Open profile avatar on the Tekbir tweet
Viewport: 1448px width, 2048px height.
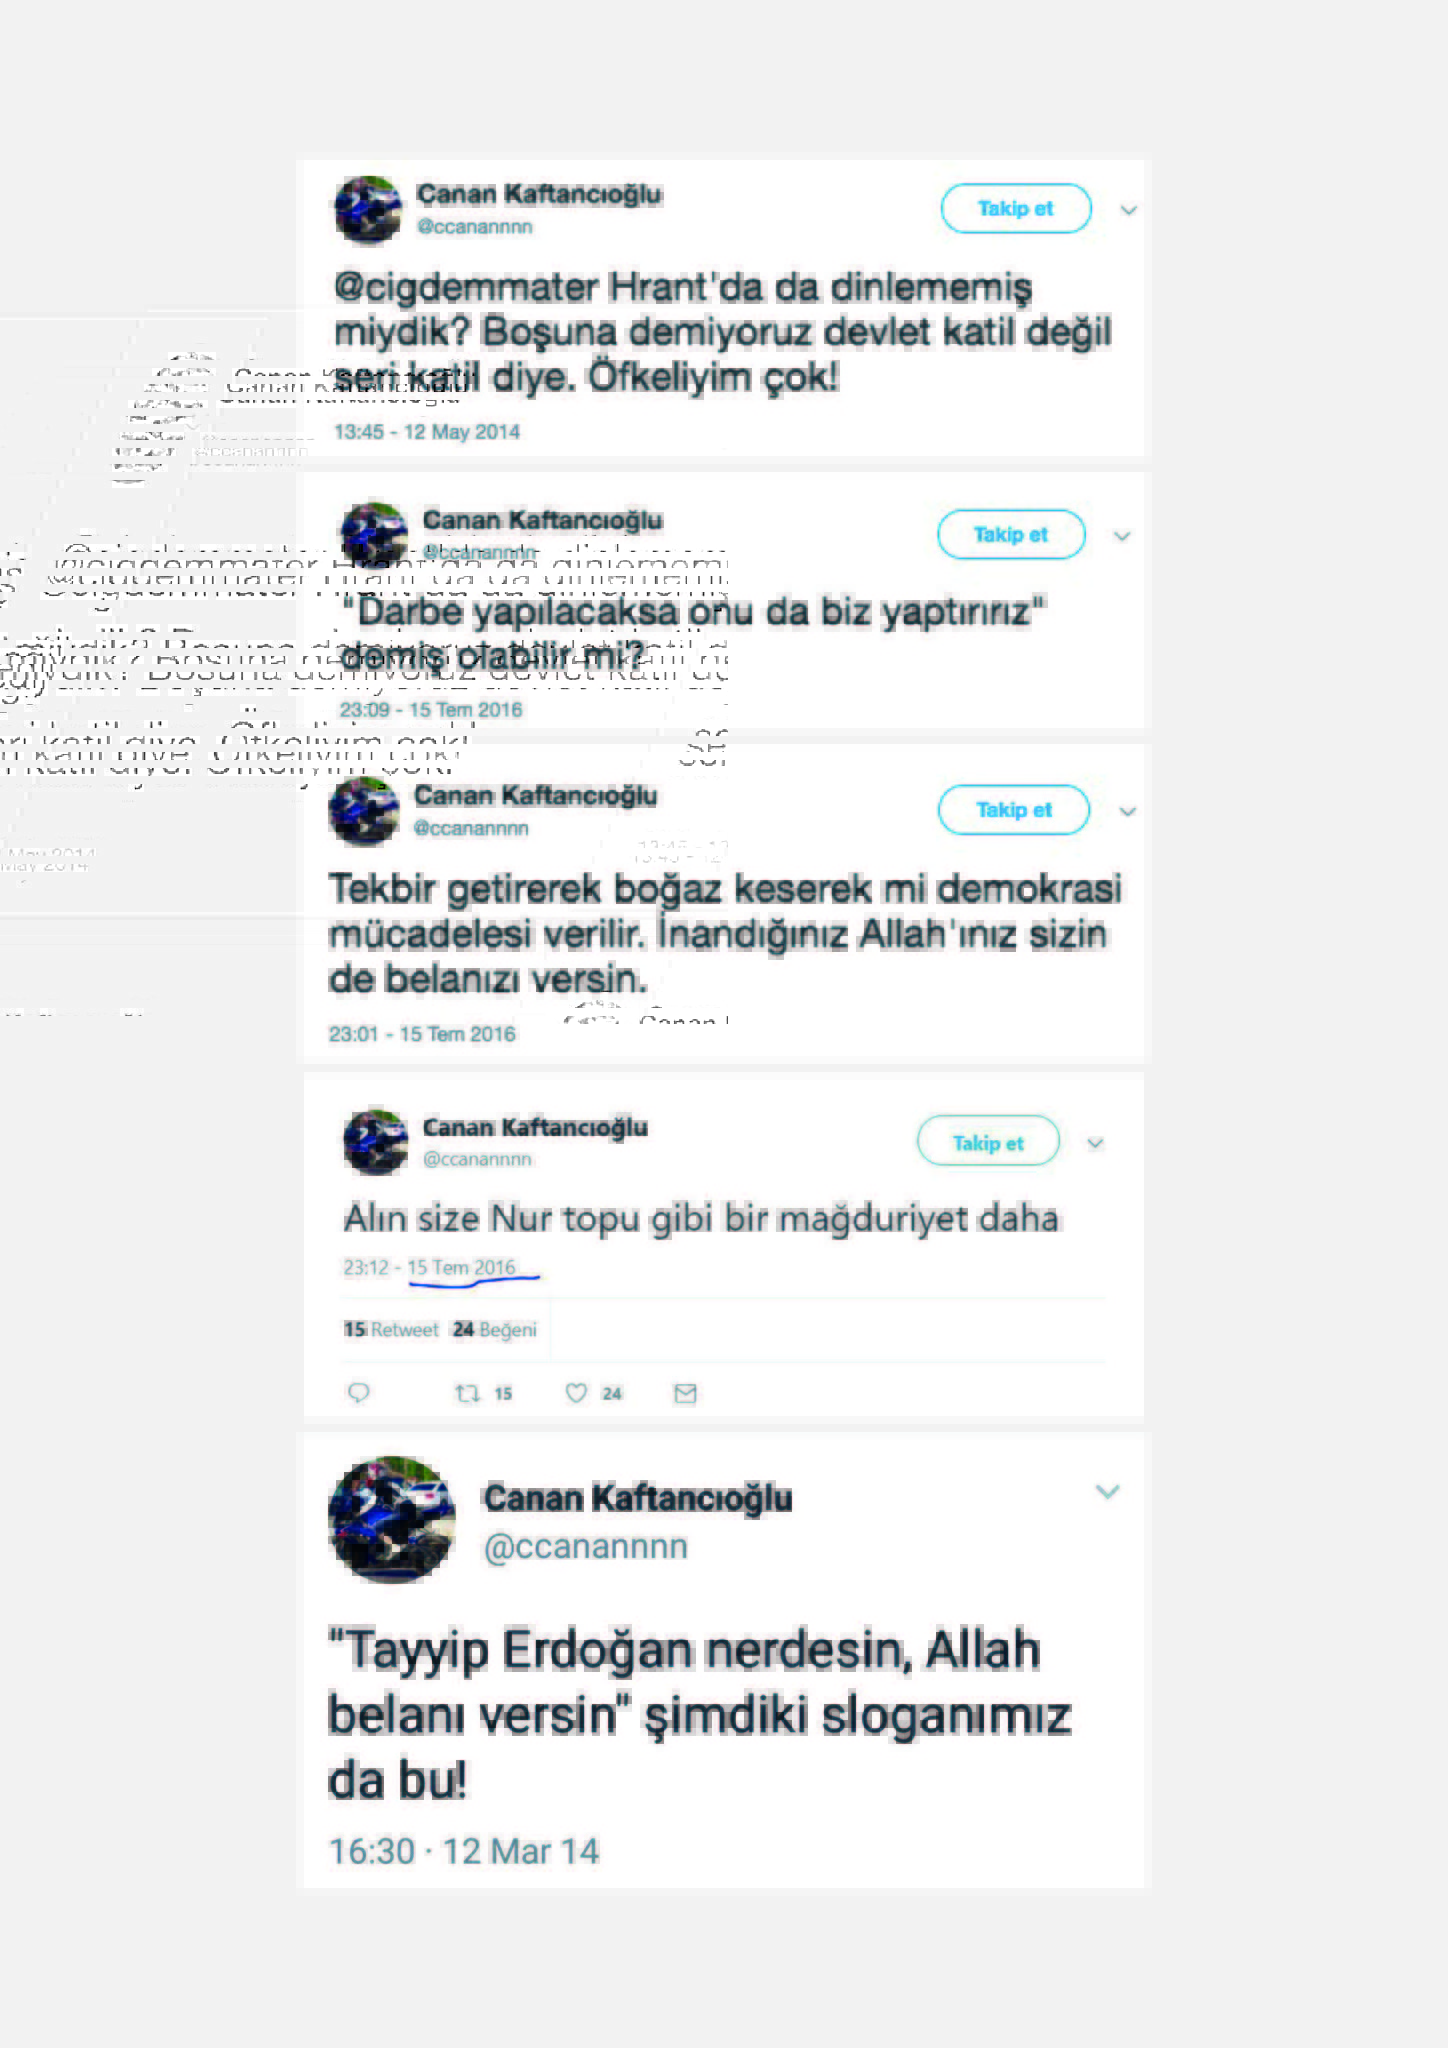pos(363,812)
